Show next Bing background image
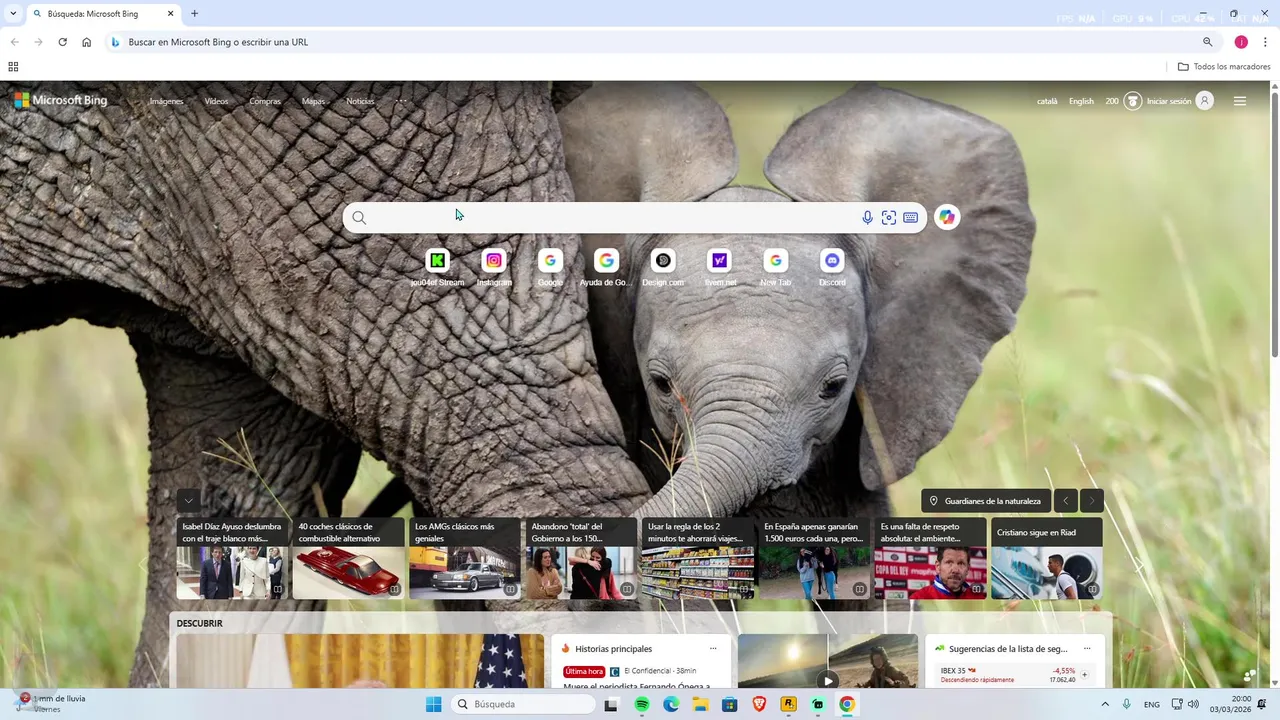1280x720 pixels. click(x=1092, y=501)
